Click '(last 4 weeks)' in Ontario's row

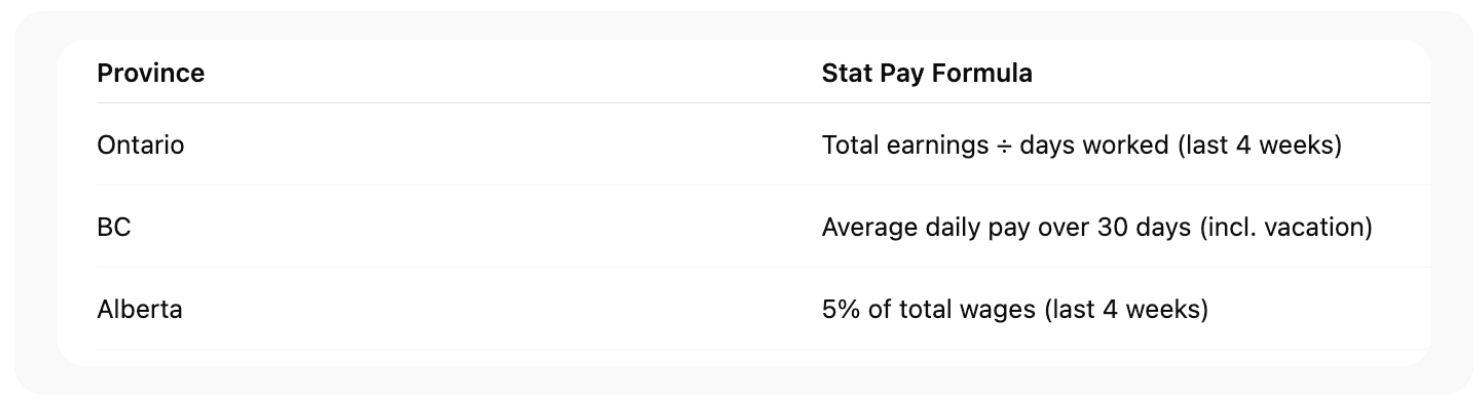(1258, 145)
